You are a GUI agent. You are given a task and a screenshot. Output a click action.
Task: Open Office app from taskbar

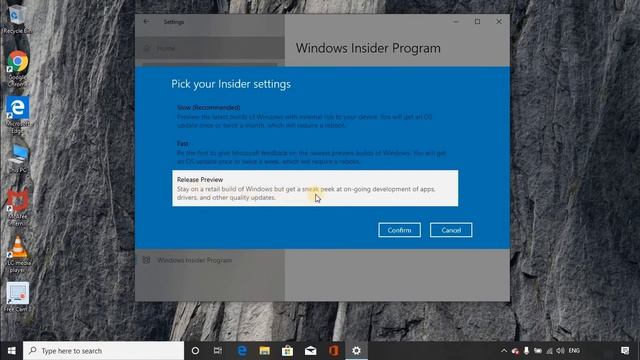333,351
